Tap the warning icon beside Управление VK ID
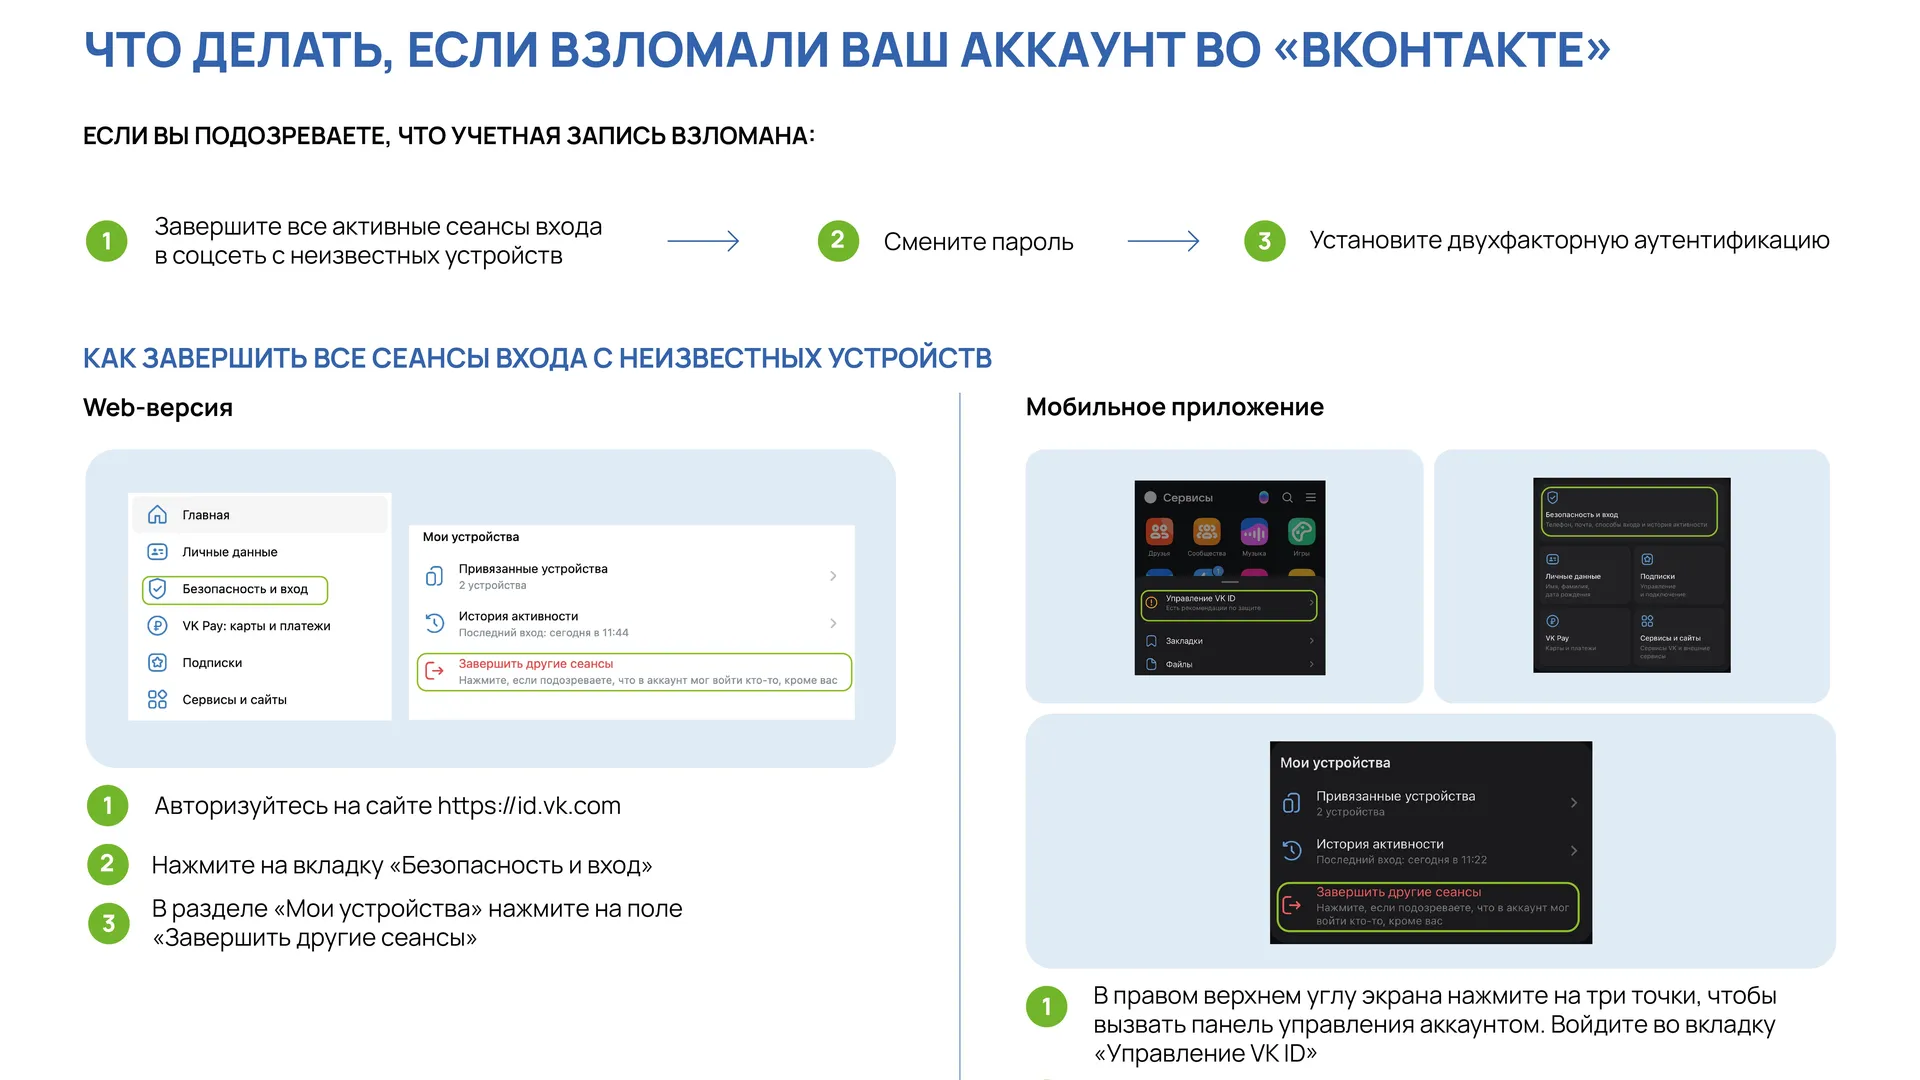Viewport: 1920px width, 1080px height. [x=1151, y=603]
